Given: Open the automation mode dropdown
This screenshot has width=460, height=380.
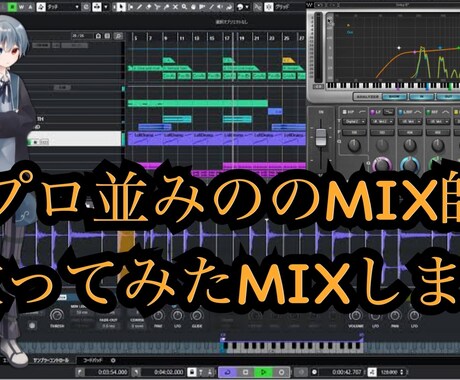Looking at the screenshot, I should pos(59,7).
